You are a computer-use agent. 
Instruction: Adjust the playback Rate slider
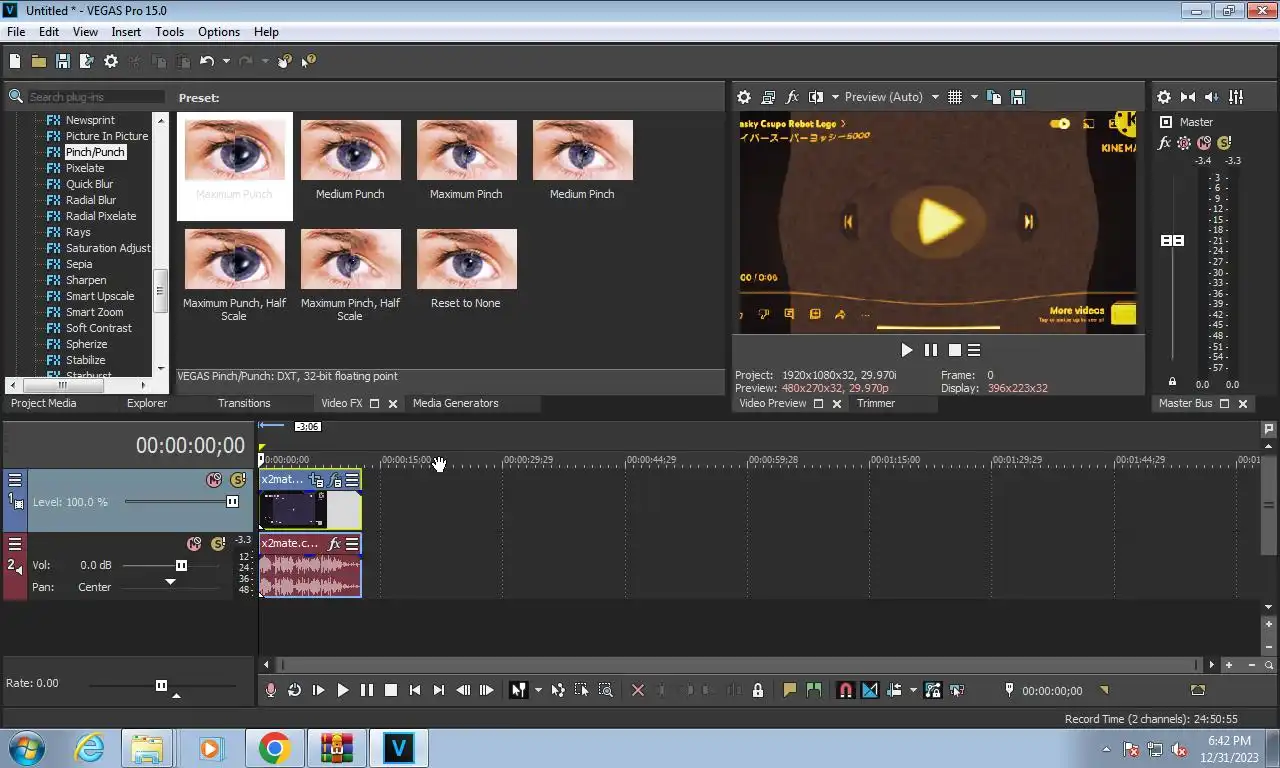tap(161, 685)
